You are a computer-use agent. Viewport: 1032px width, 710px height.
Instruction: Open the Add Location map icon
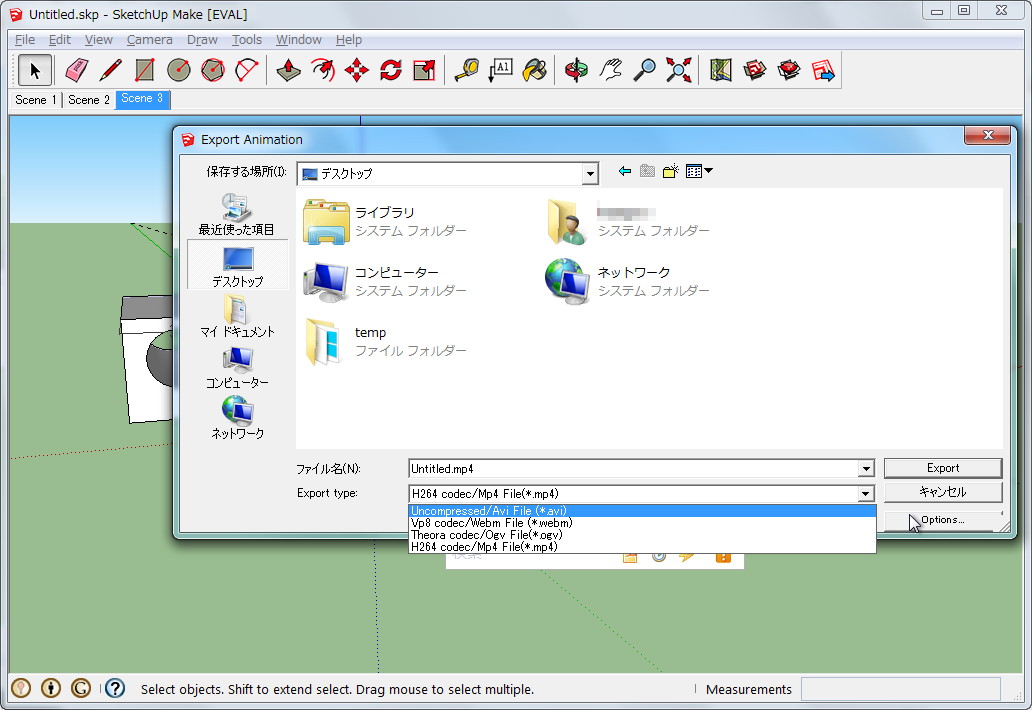click(721, 70)
